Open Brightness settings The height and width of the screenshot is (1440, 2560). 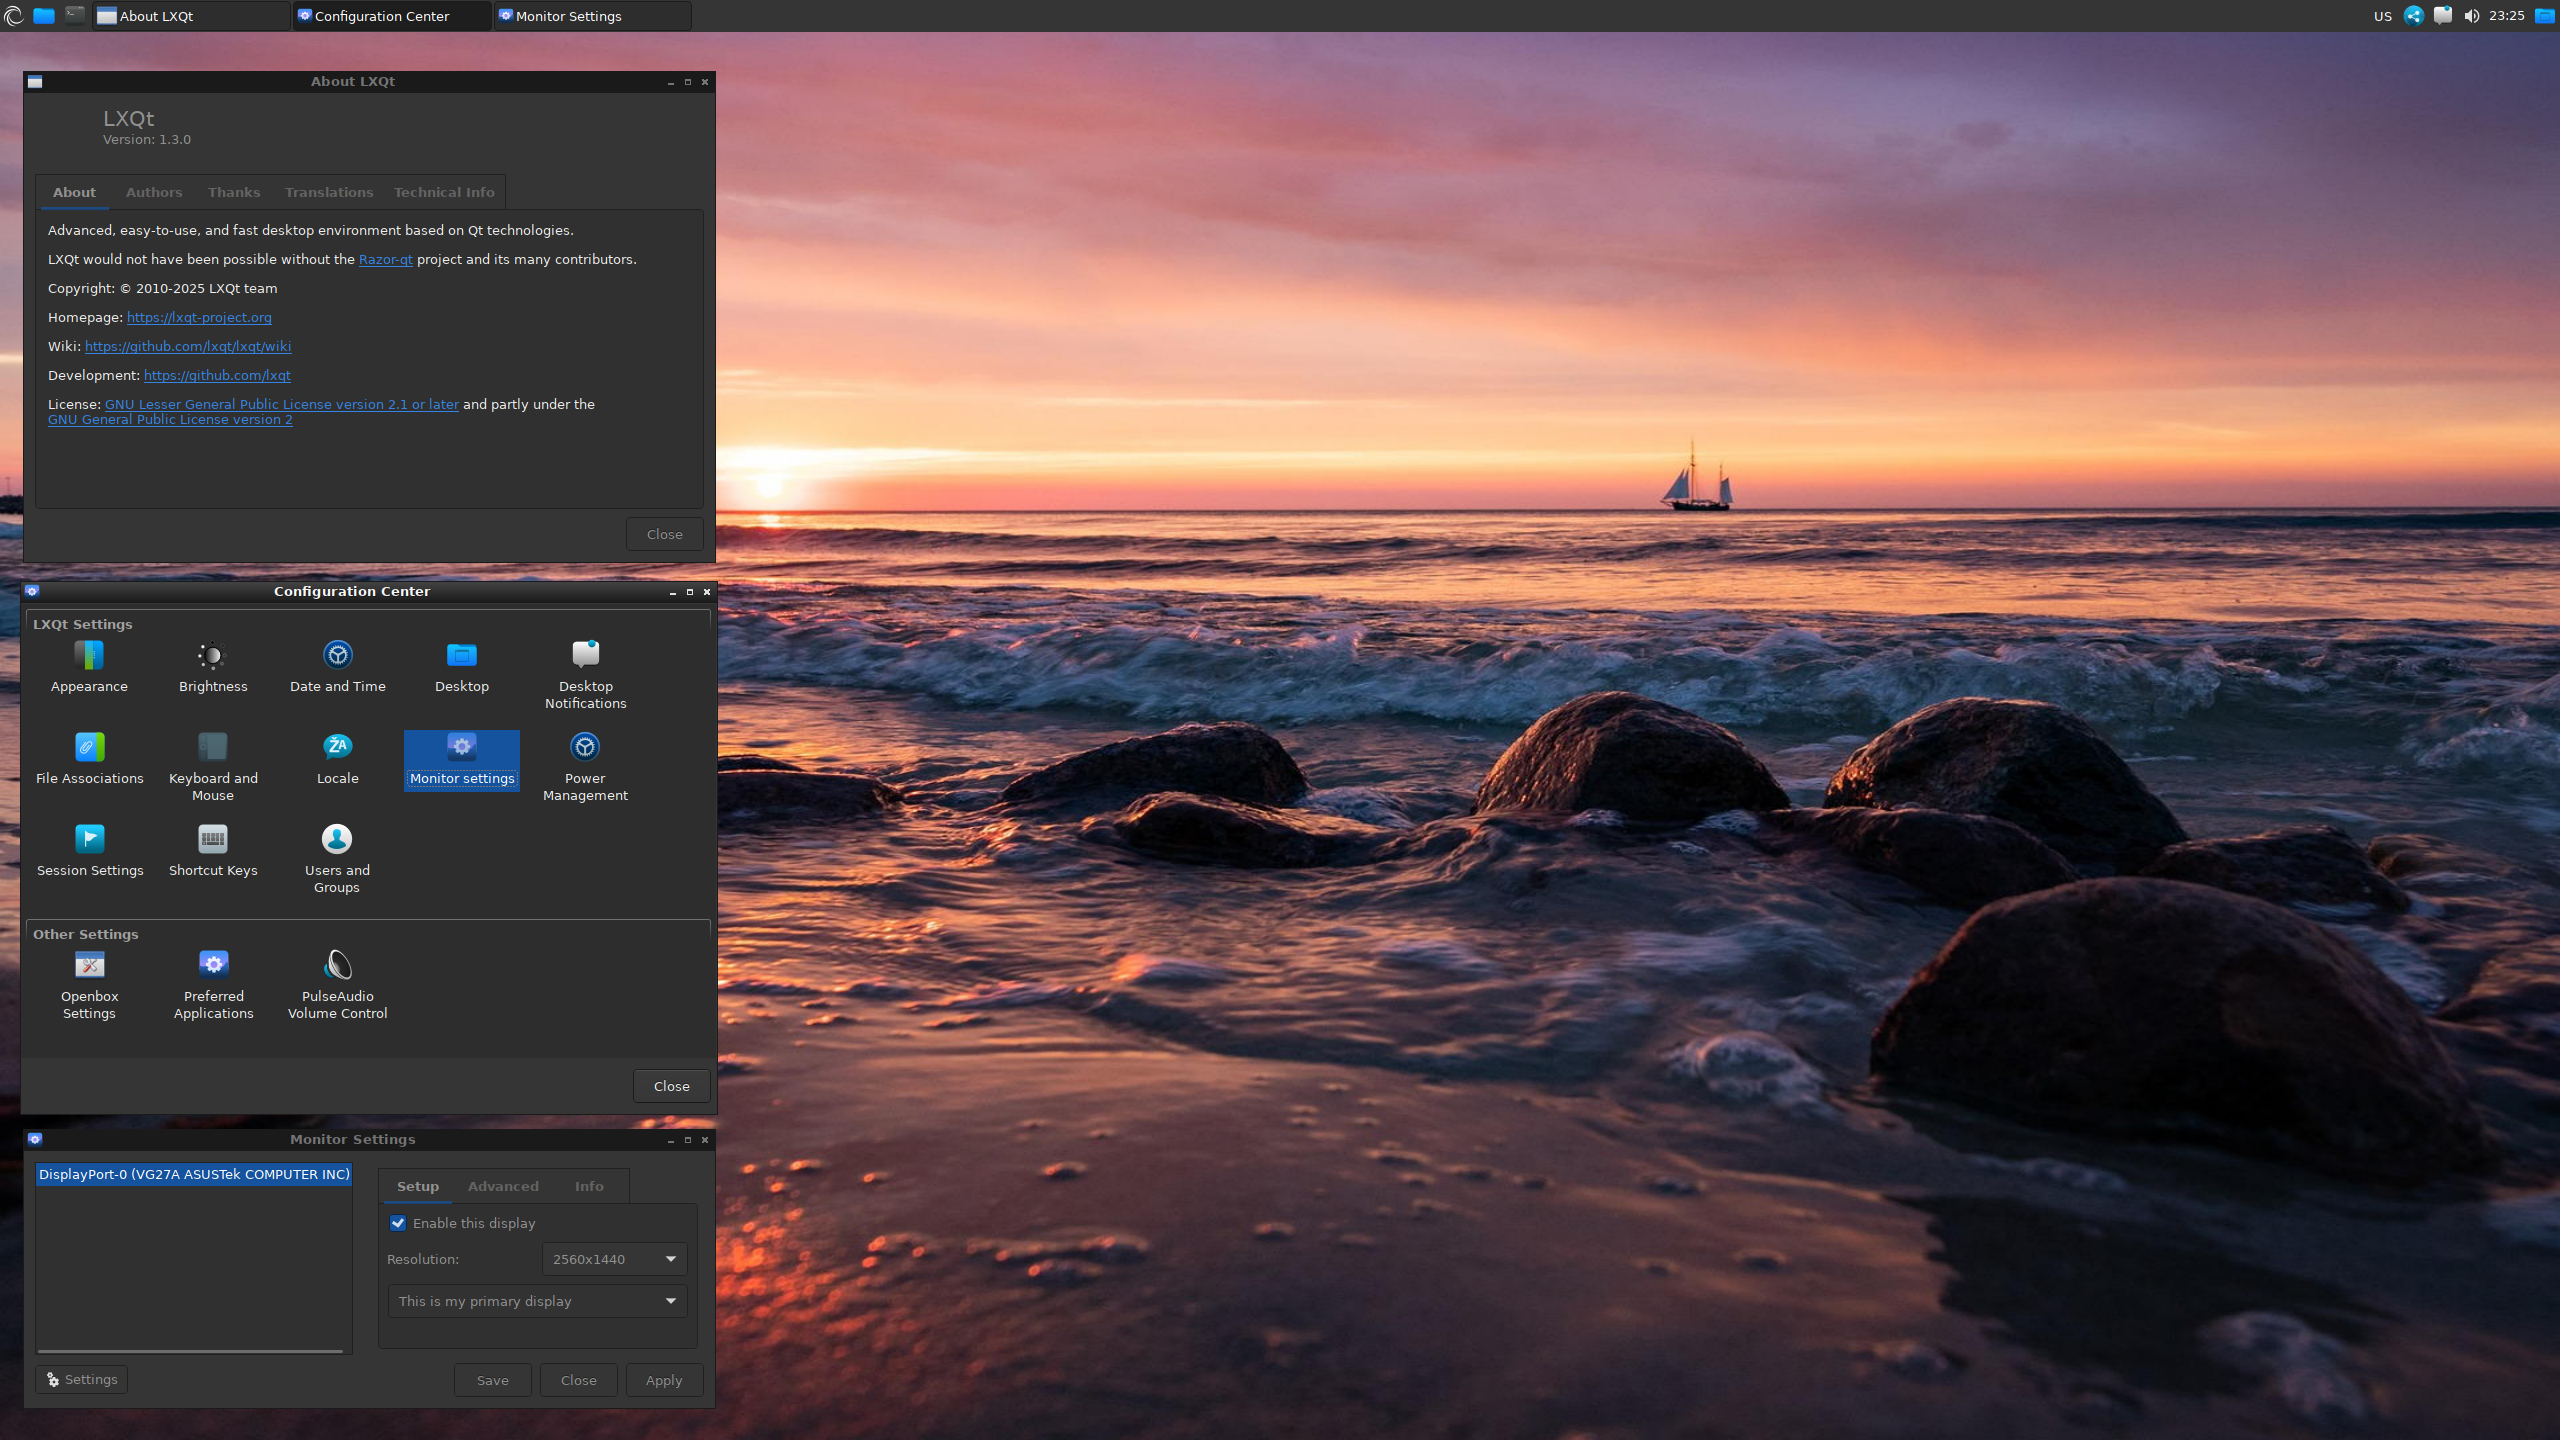tap(212, 656)
